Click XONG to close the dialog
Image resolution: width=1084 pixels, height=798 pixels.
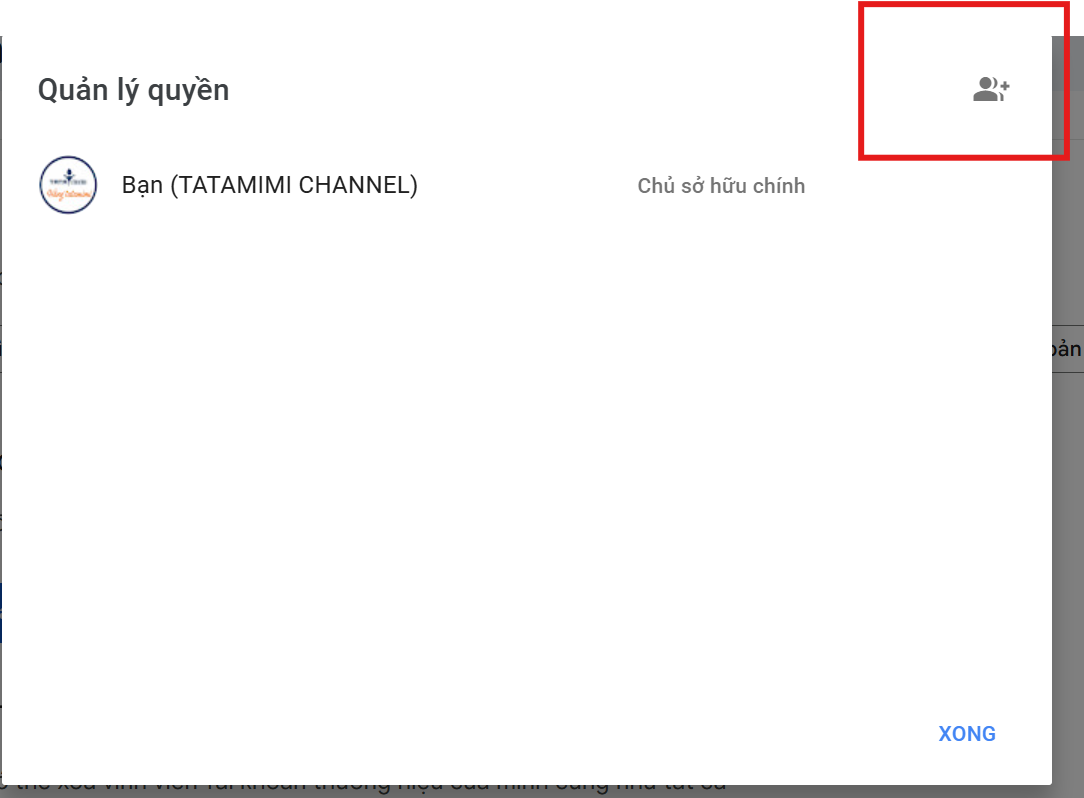click(x=966, y=733)
